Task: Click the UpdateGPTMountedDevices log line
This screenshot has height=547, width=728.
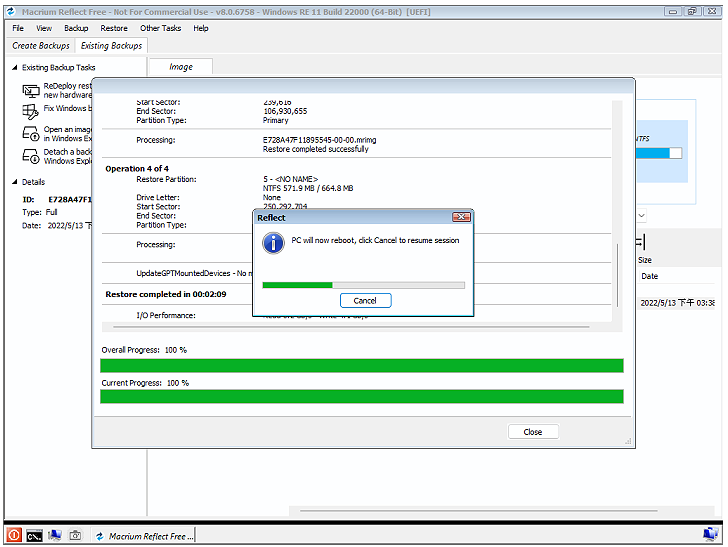Action: (195, 273)
